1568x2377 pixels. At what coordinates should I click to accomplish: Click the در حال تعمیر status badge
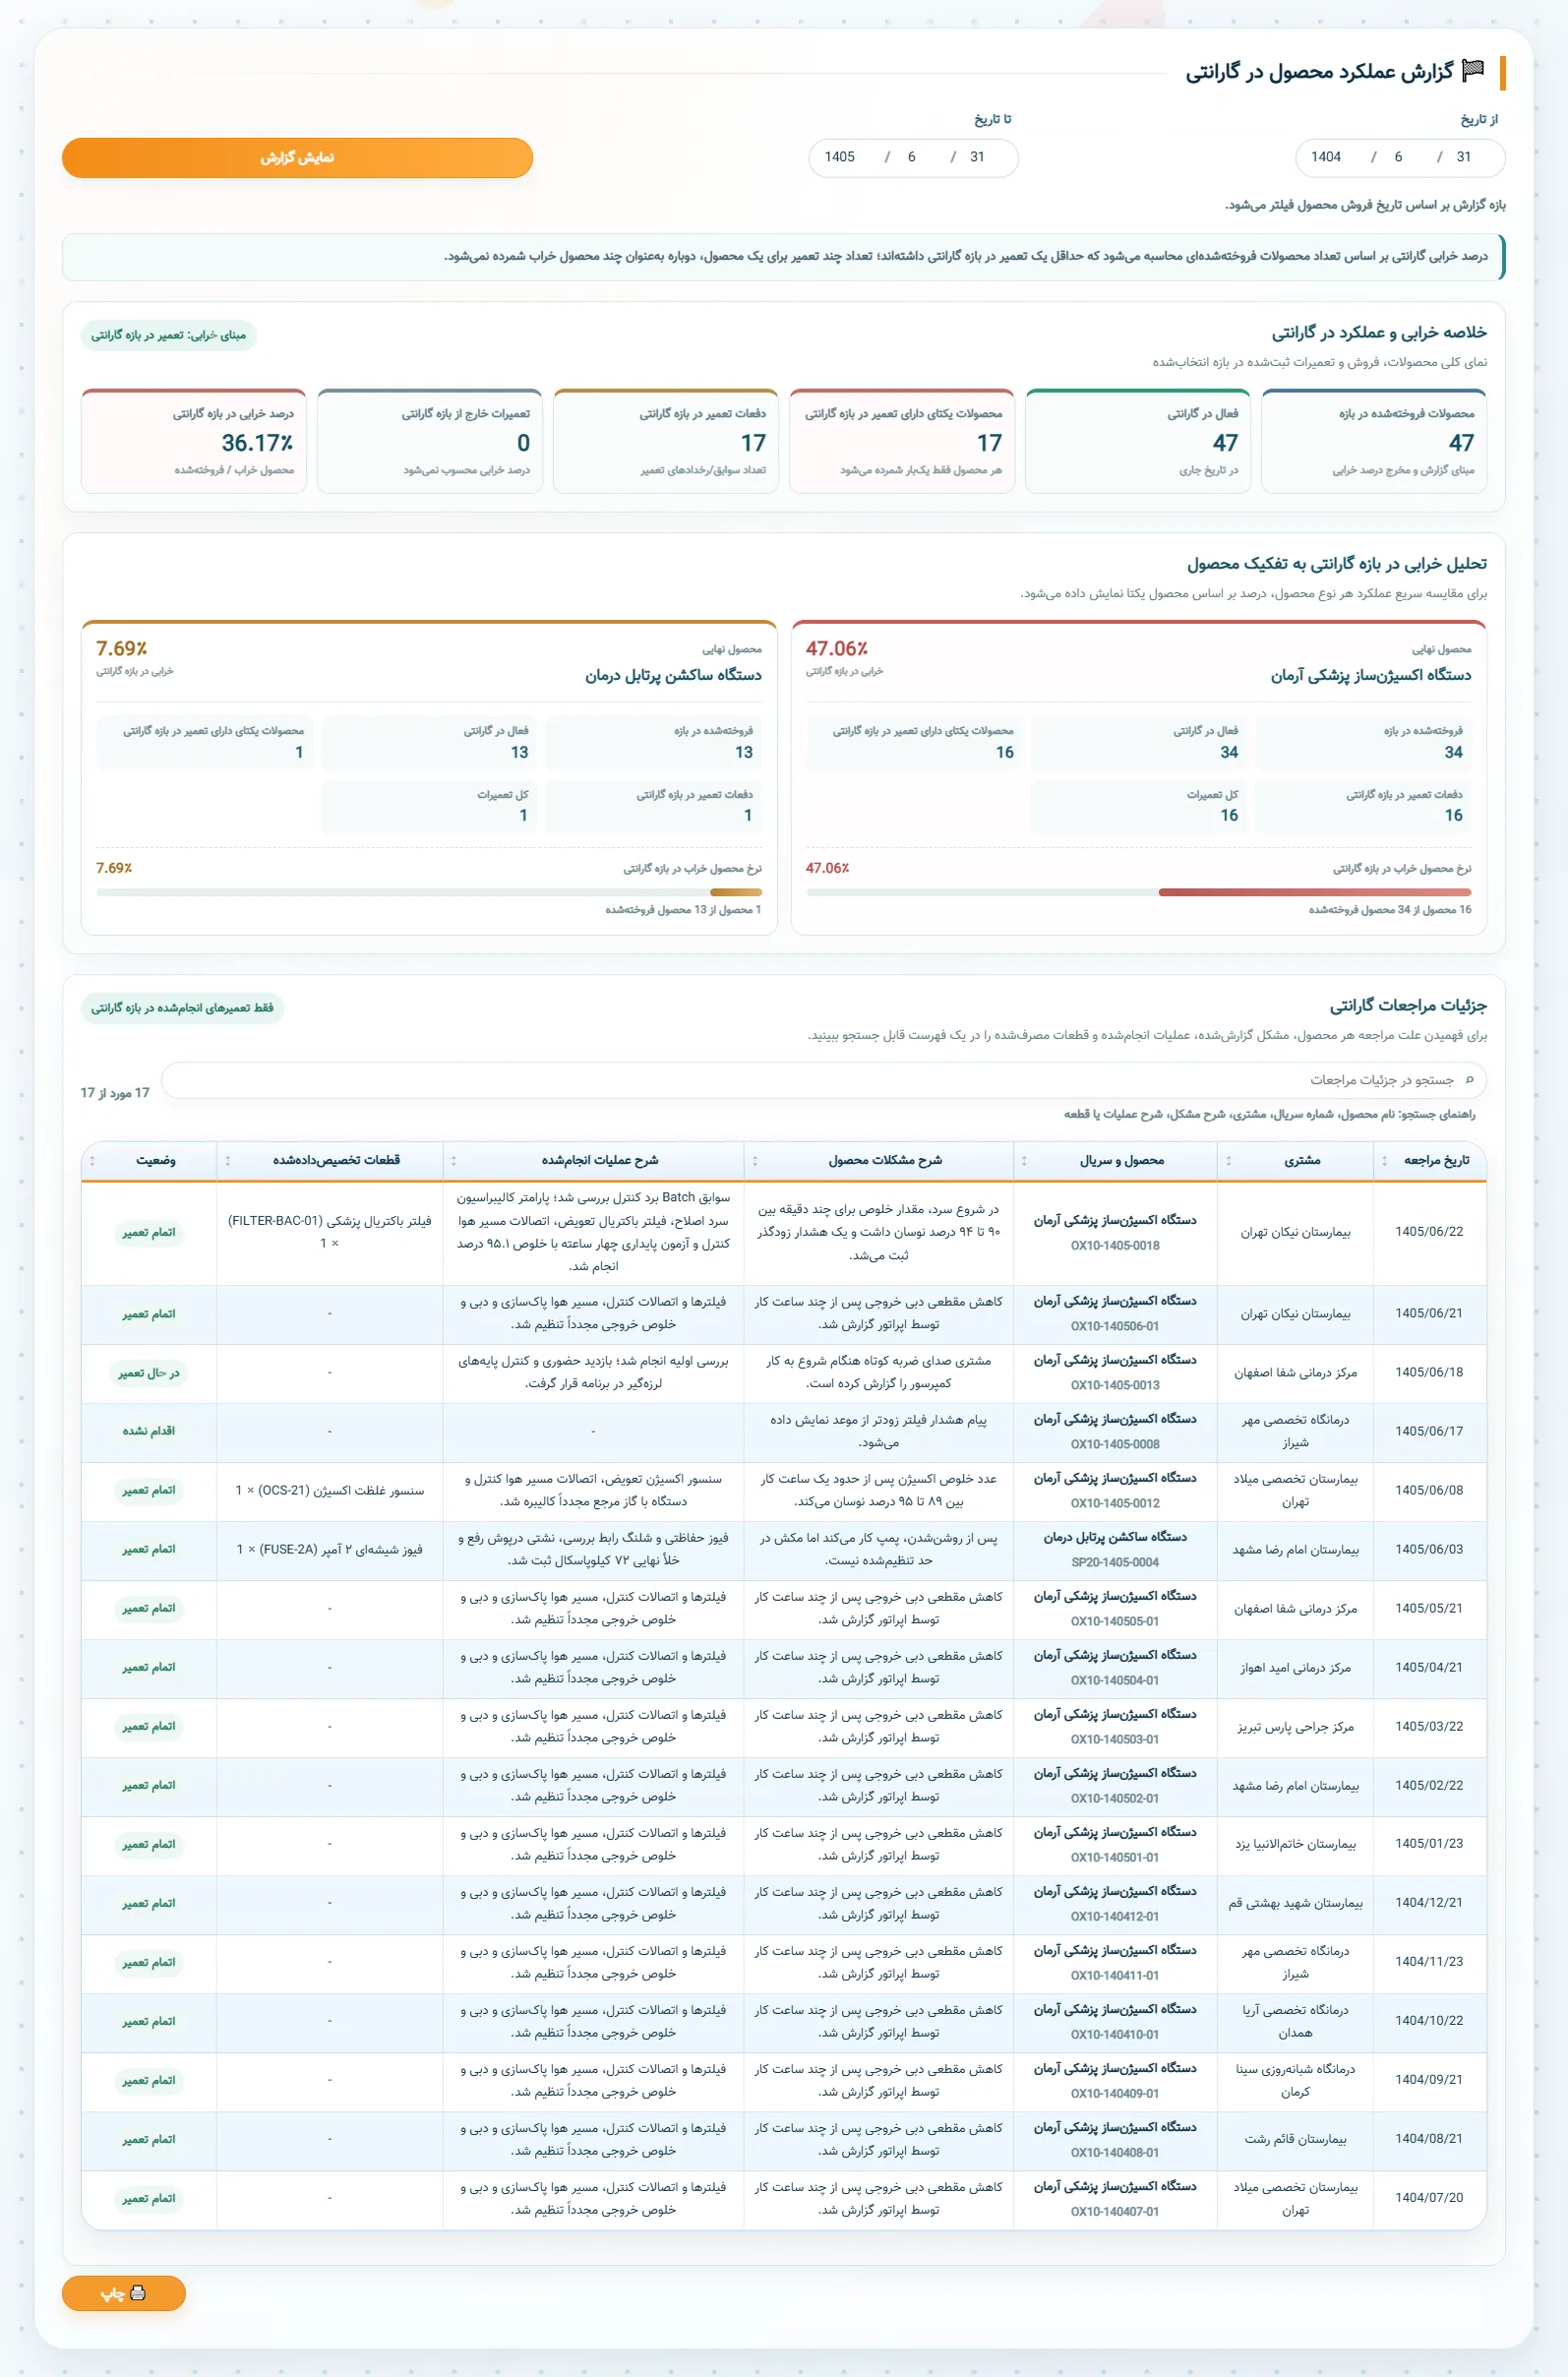click(x=149, y=1373)
